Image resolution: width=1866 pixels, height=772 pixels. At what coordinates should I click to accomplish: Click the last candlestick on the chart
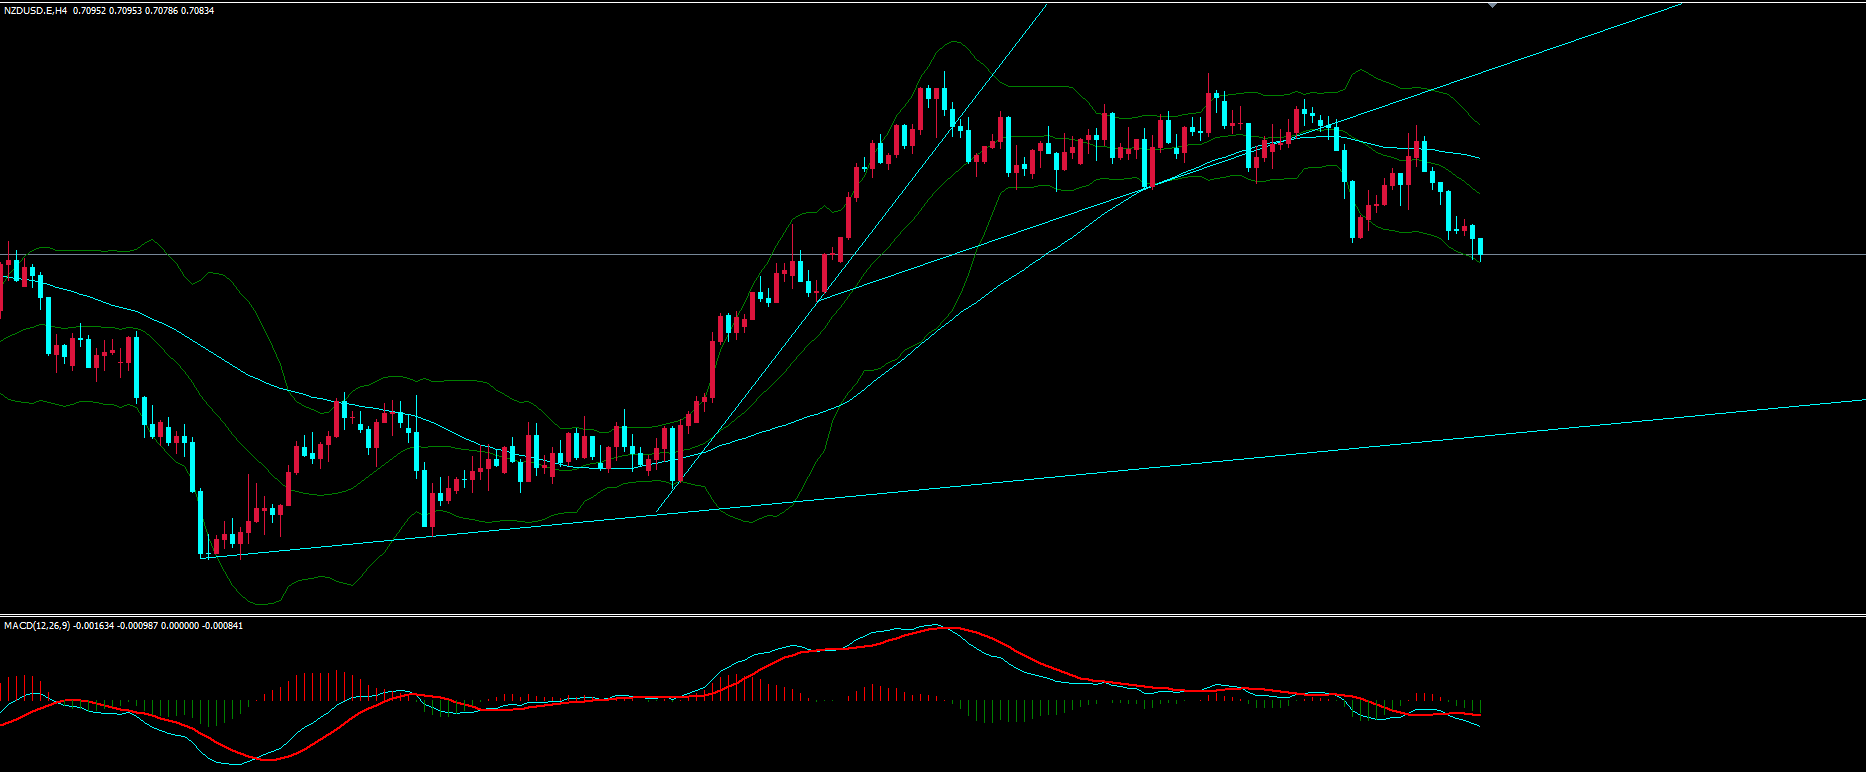pyautogui.click(x=1480, y=247)
